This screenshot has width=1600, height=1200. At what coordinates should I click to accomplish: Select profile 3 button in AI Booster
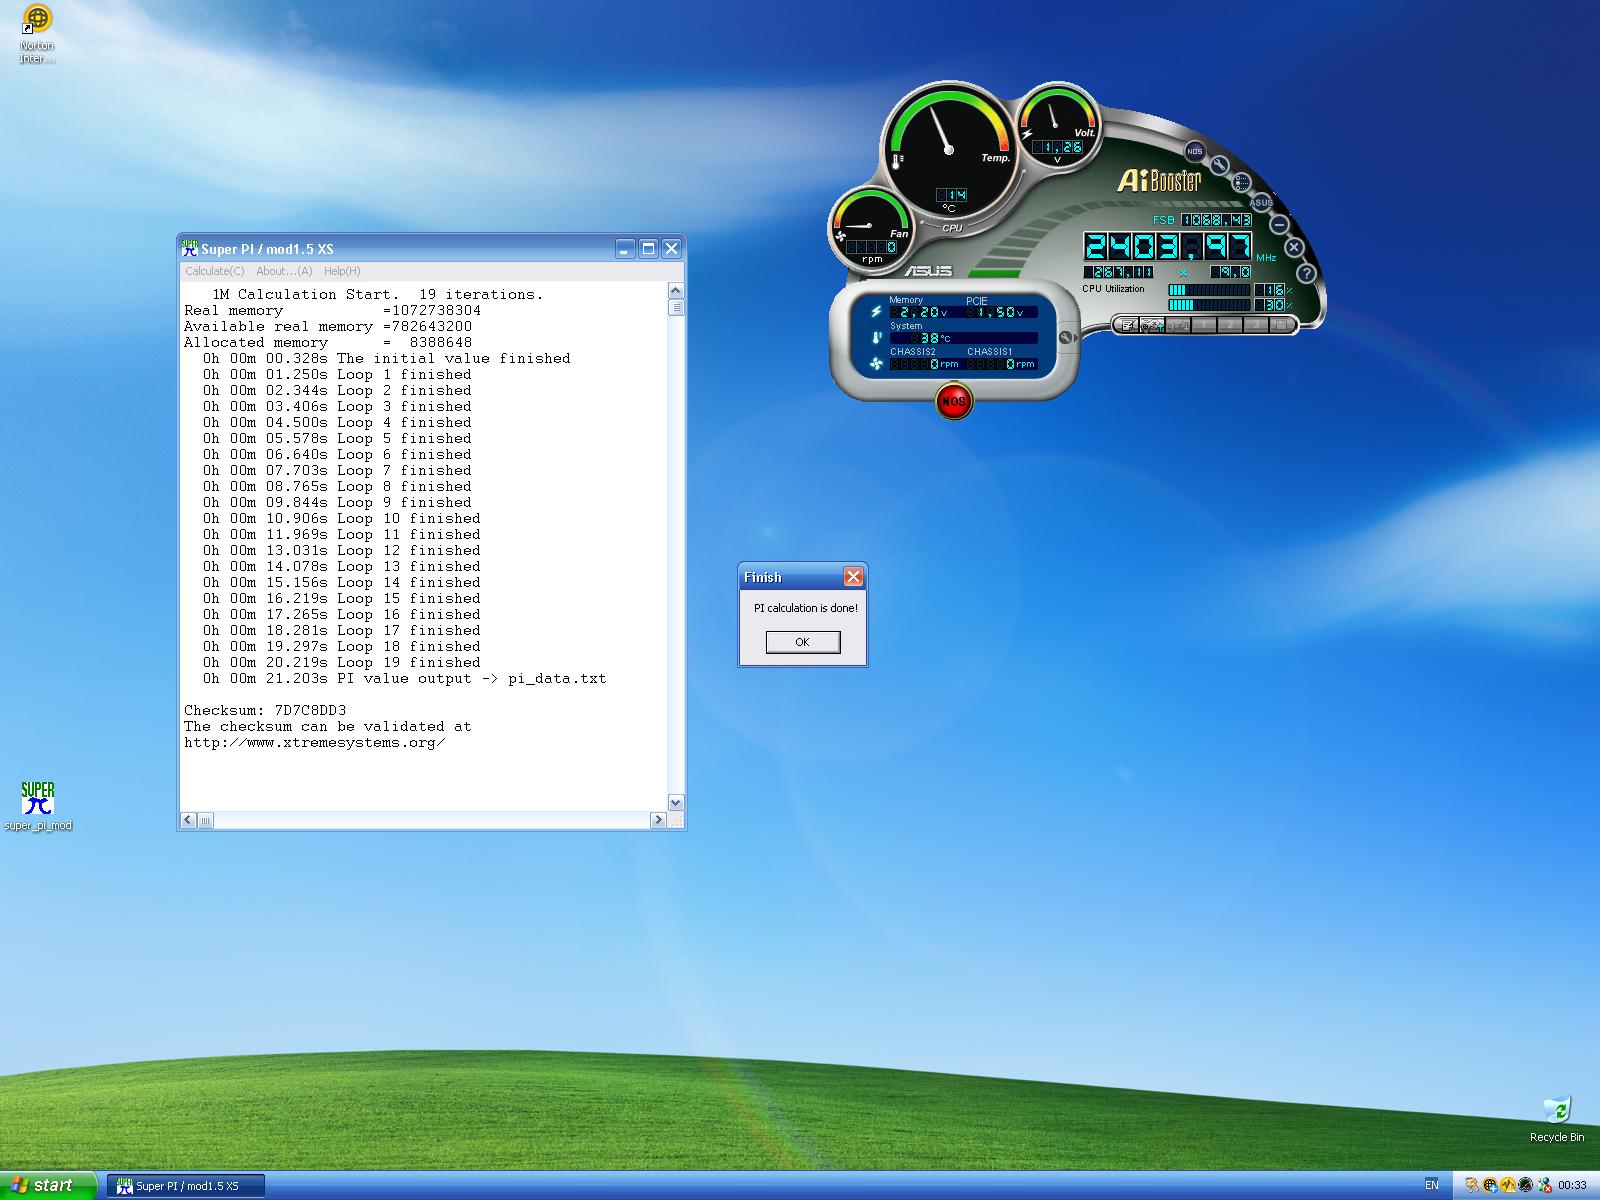(1256, 325)
